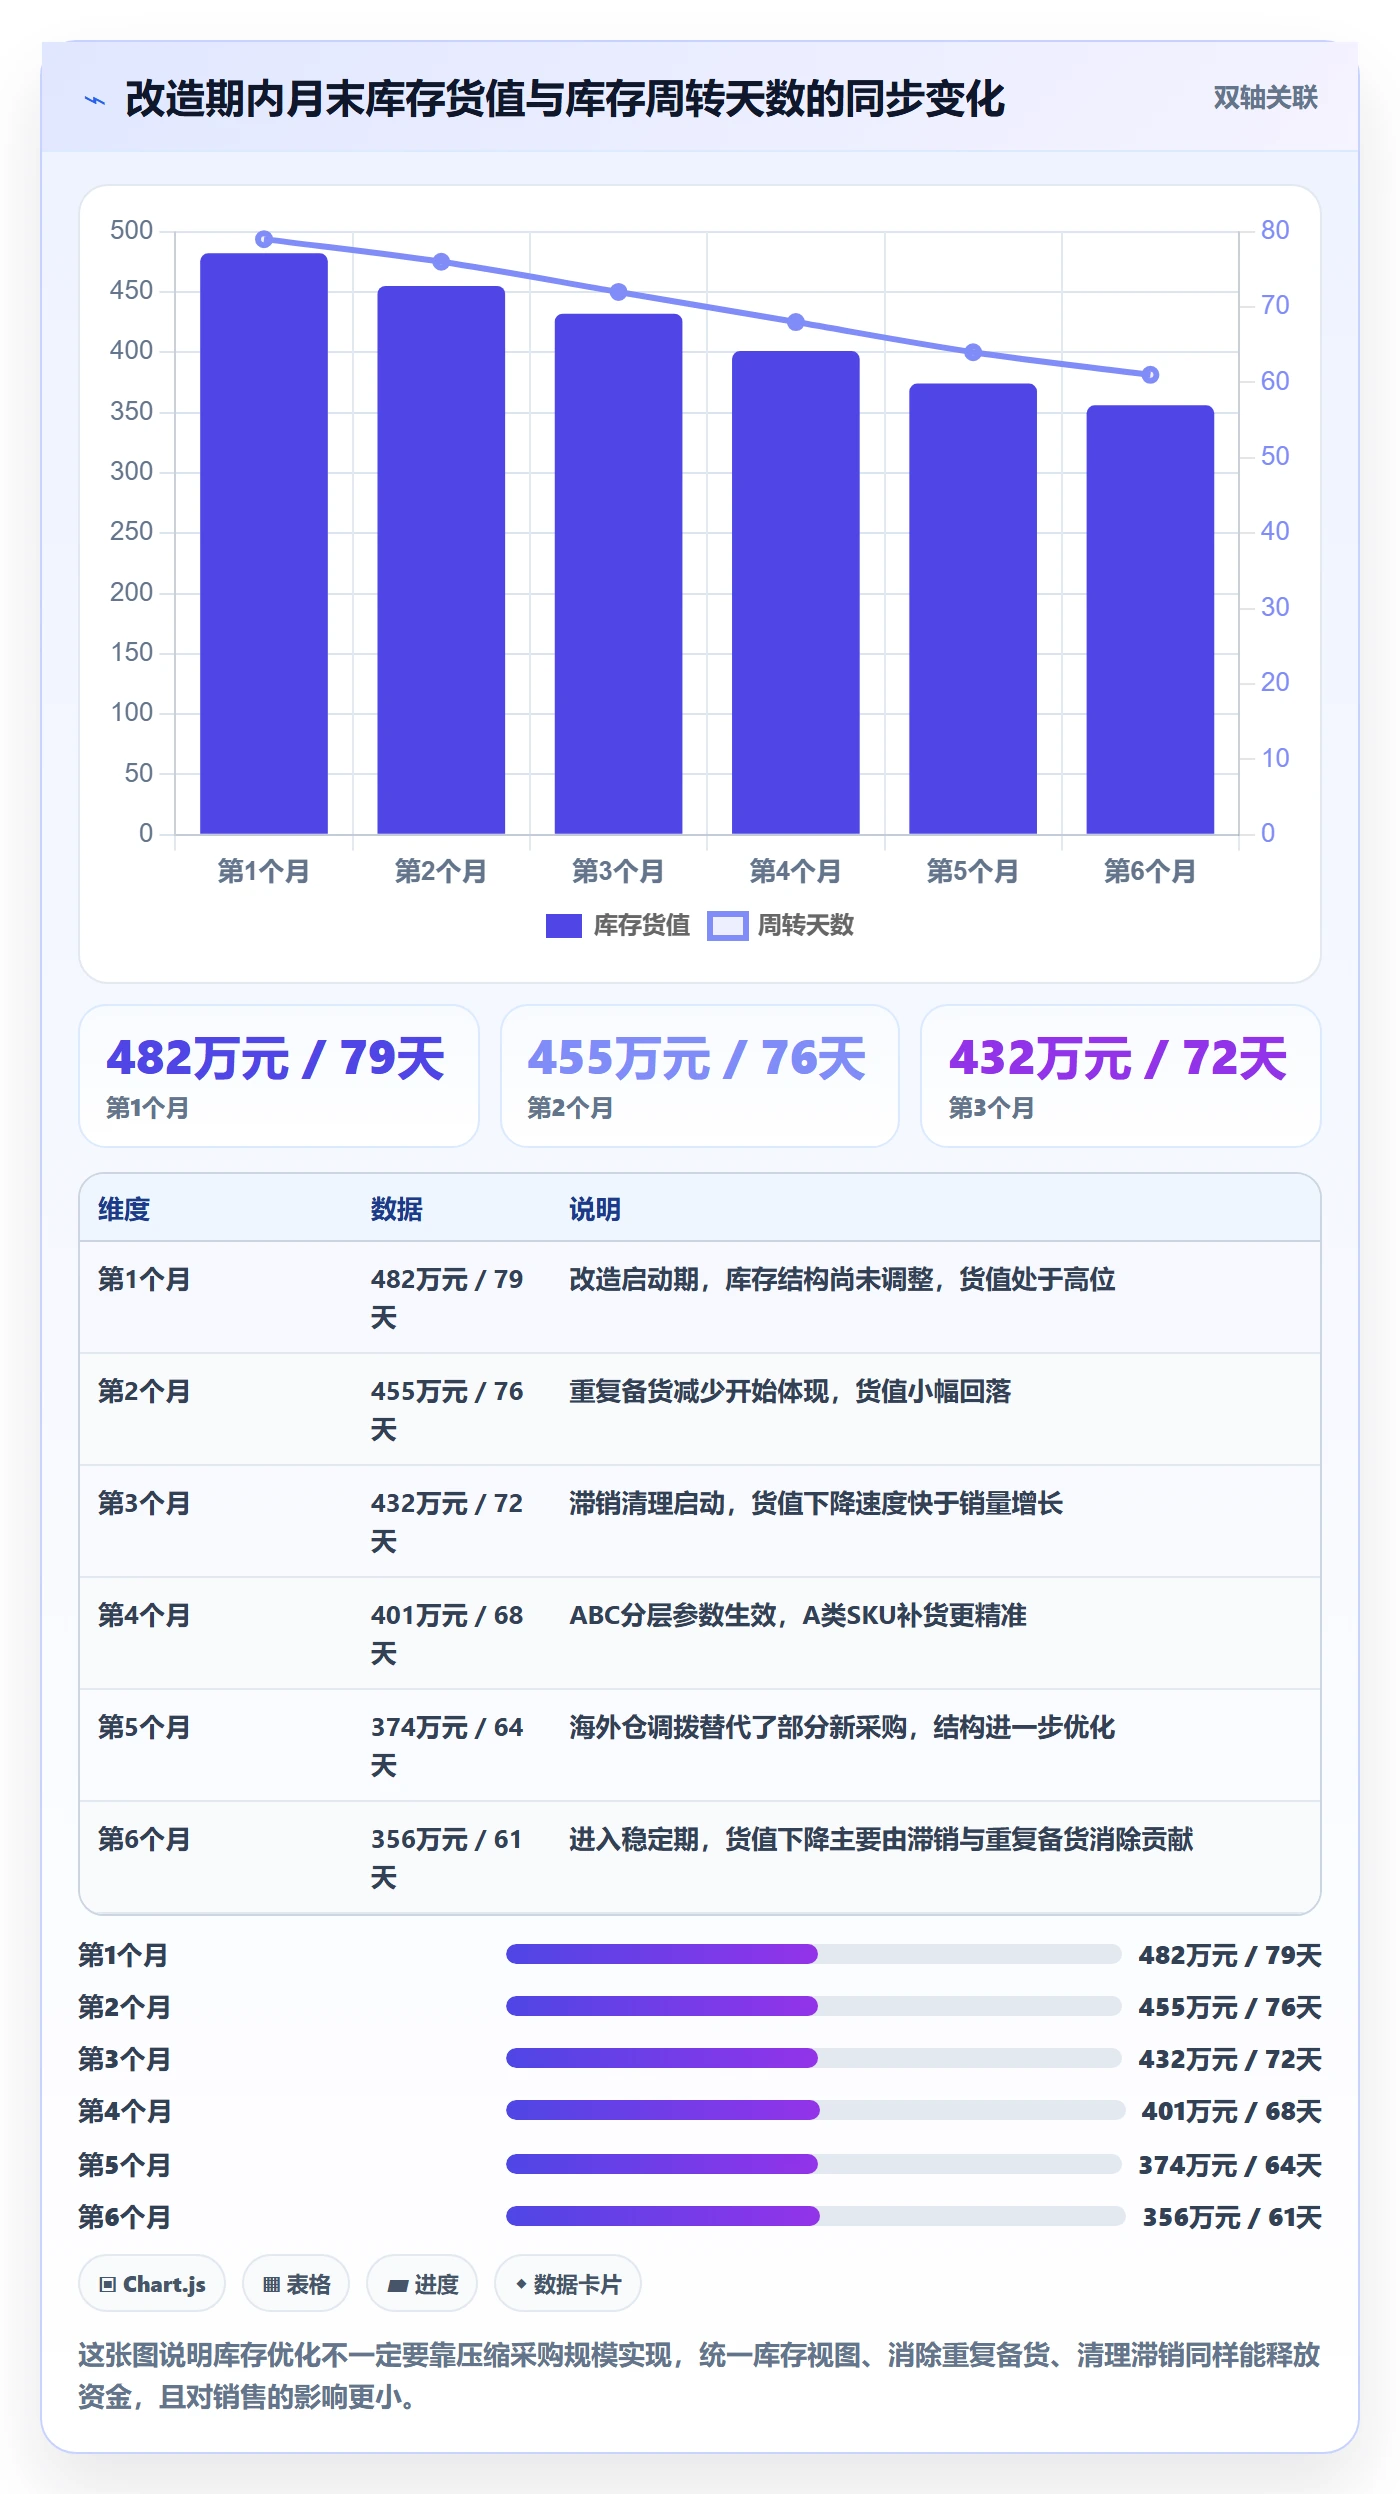Screen dimensions: 1400x2494
Task: Click the 第2个月 bar in the chart
Action: point(441,560)
